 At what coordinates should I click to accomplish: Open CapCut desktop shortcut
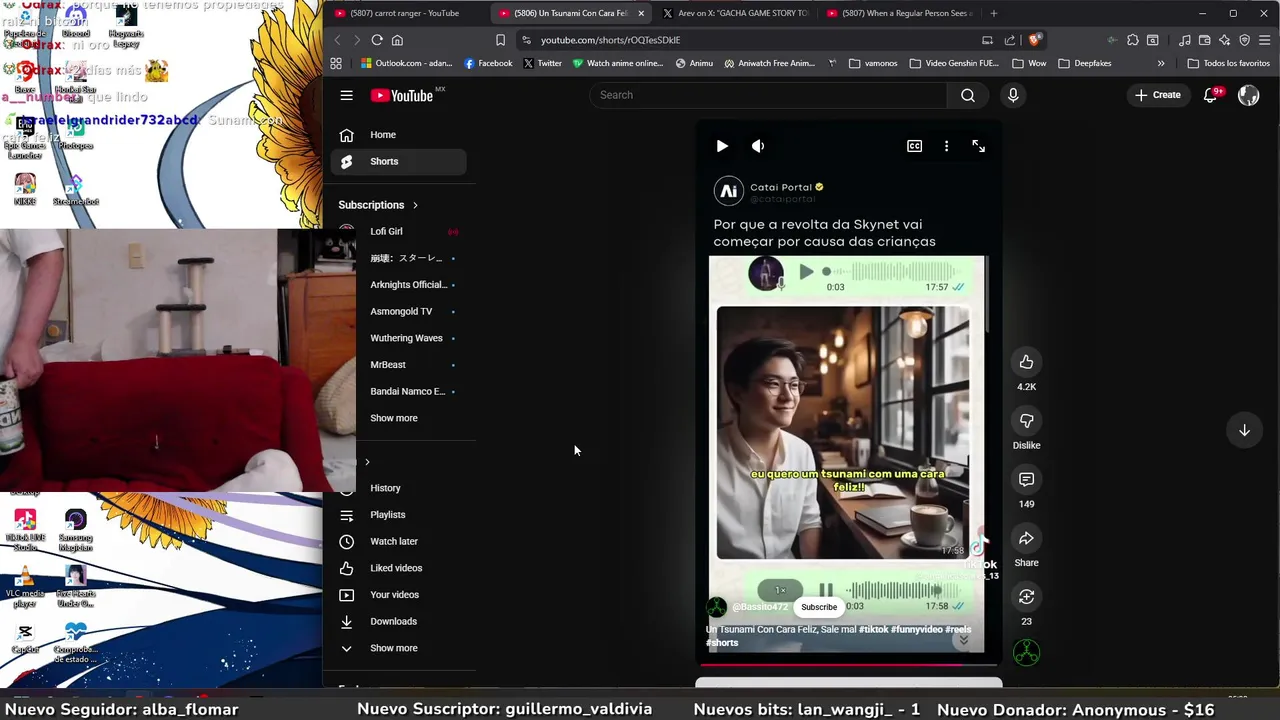coord(25,639)
